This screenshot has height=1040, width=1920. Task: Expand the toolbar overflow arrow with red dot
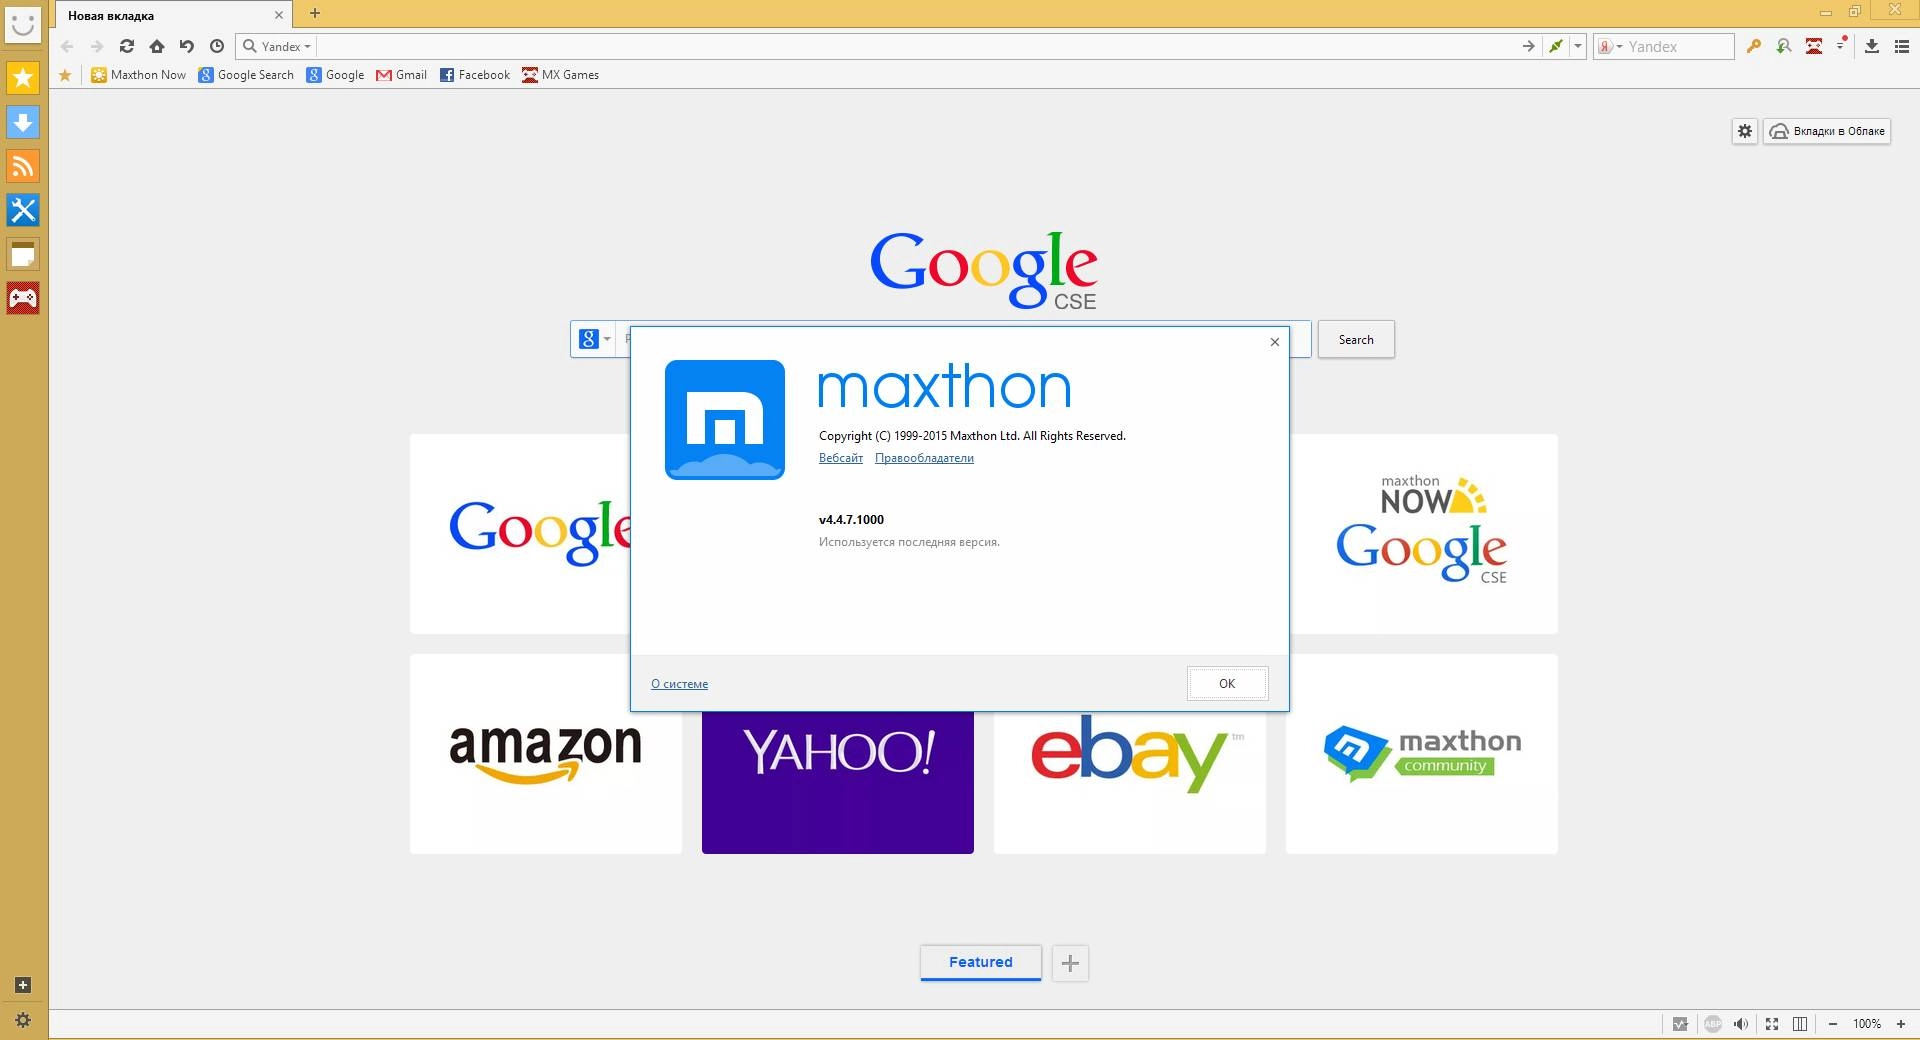[1841, 45]
